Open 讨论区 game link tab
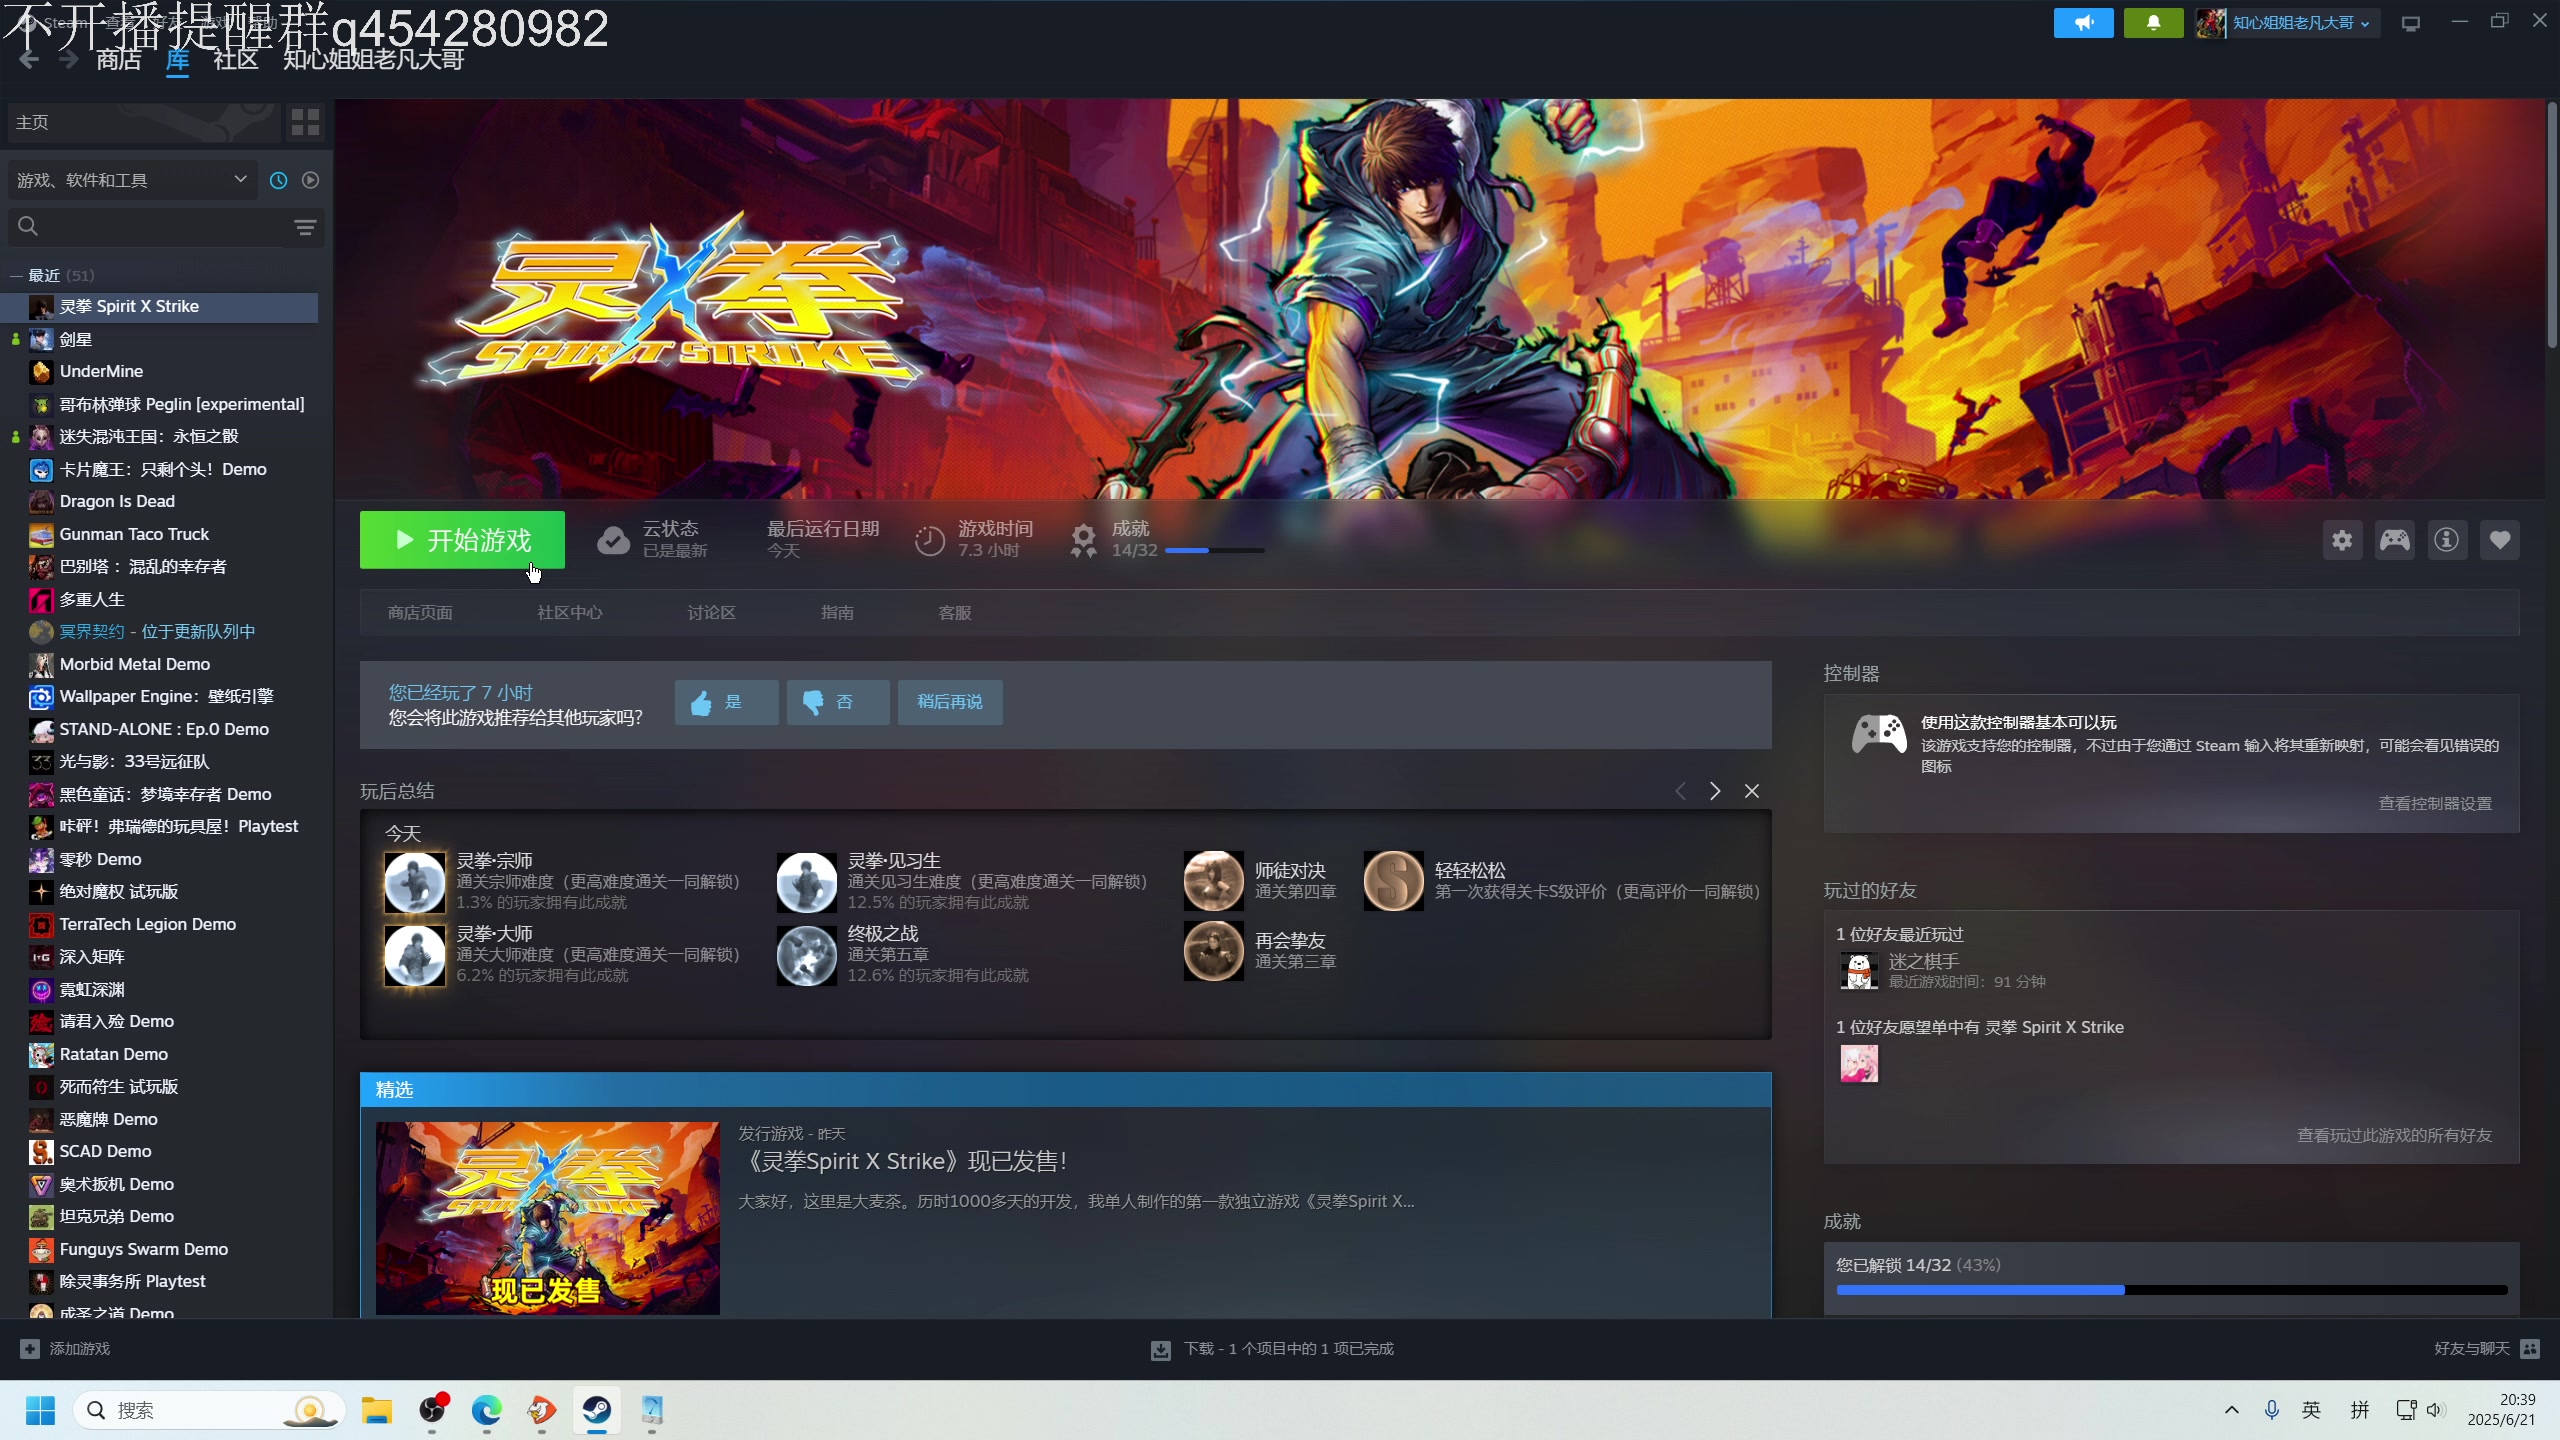2560x1440 pixels. (x=711, y=612)
